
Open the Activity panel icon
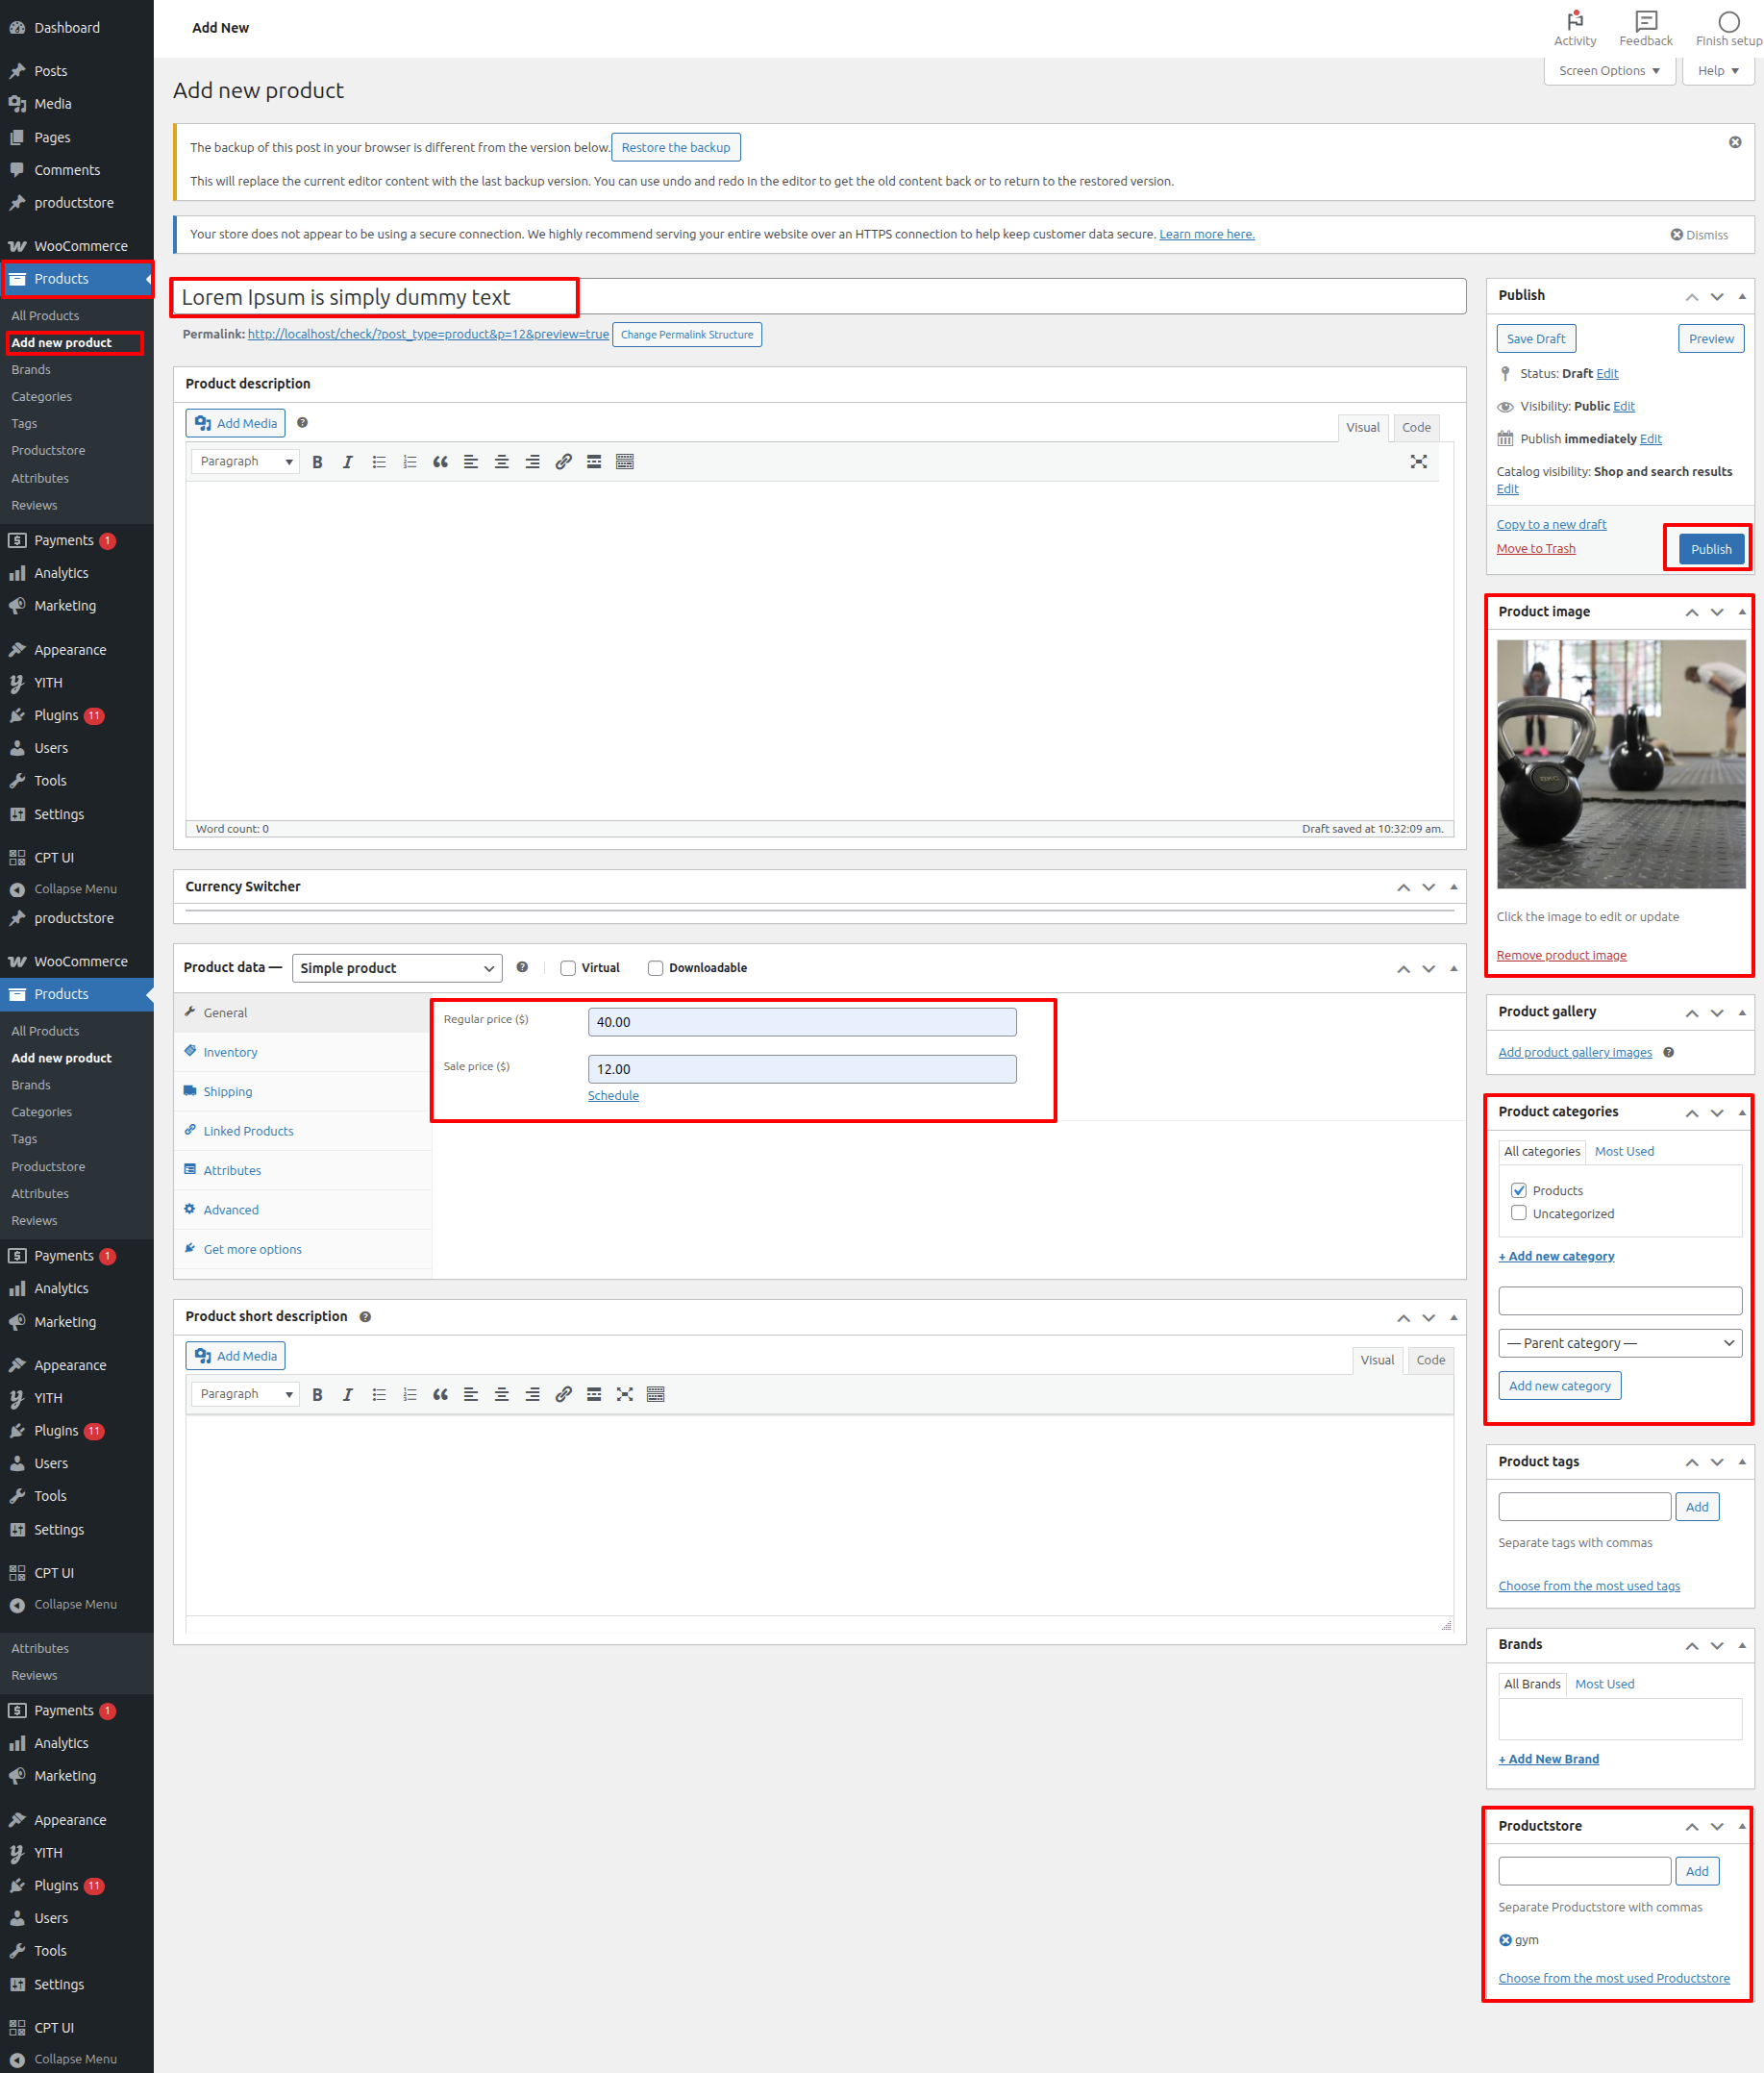1574,27
